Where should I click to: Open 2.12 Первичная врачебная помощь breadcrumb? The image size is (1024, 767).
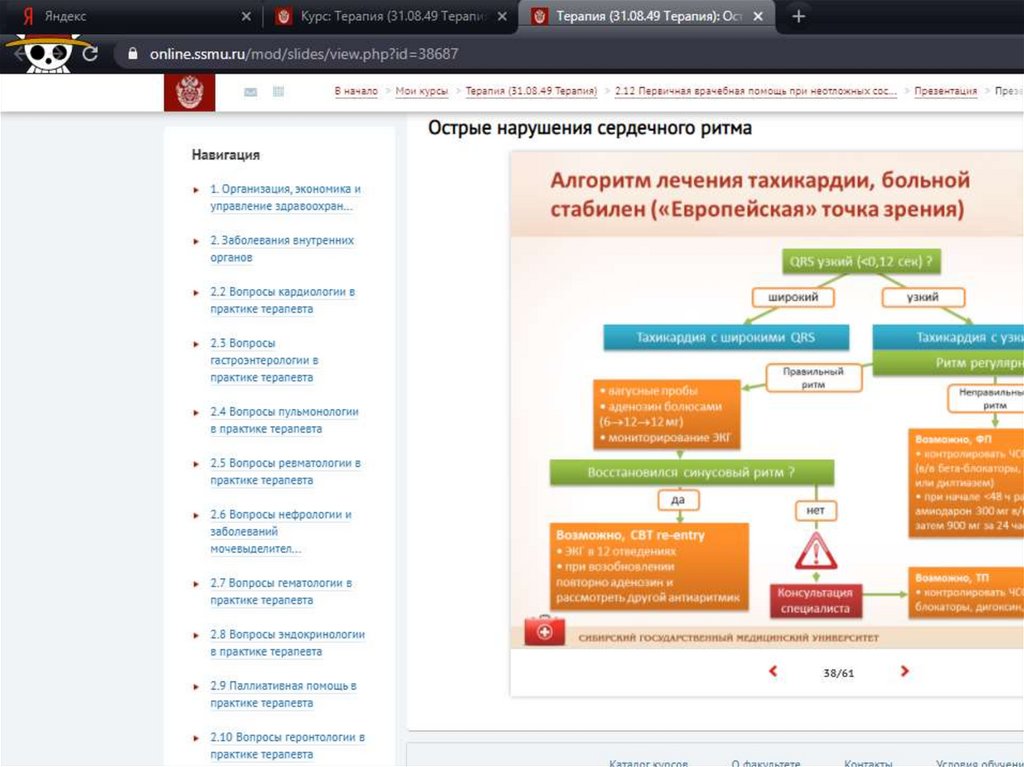[x=756, y=91]
